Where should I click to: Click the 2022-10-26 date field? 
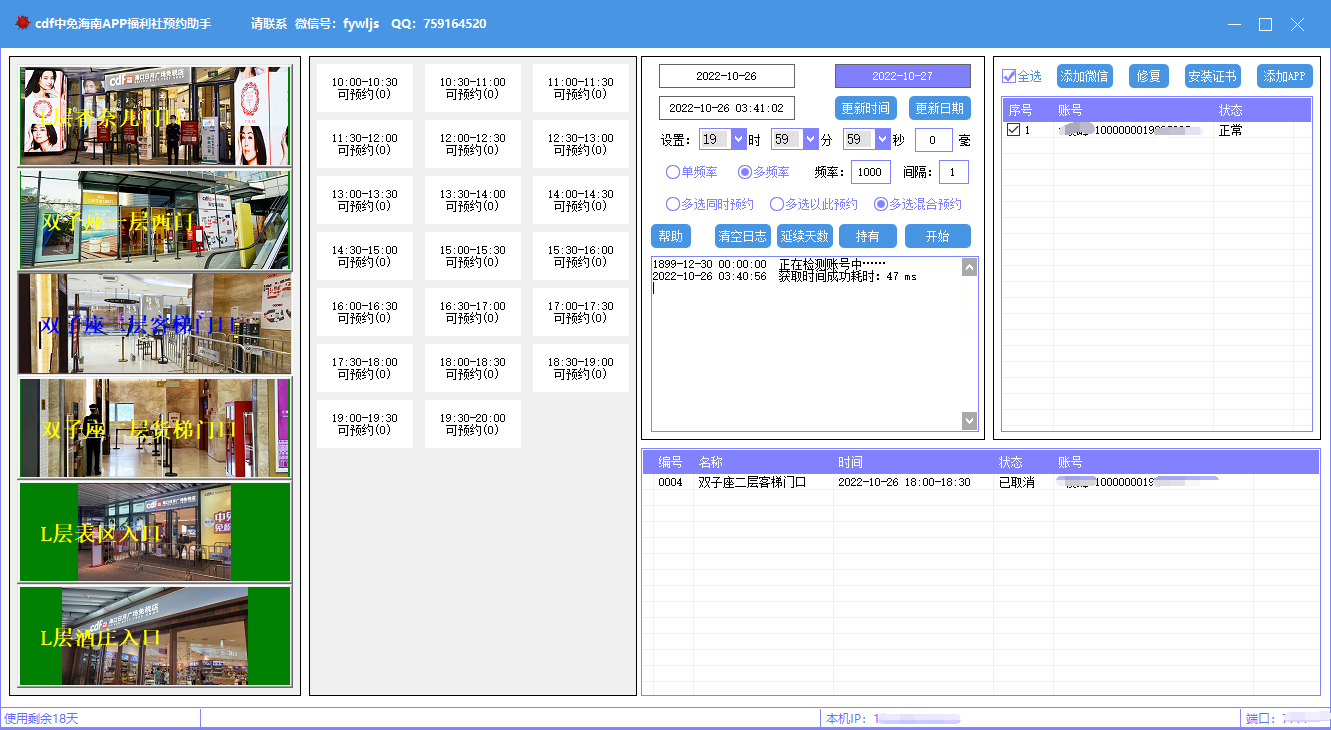click(x=727, y=76)
